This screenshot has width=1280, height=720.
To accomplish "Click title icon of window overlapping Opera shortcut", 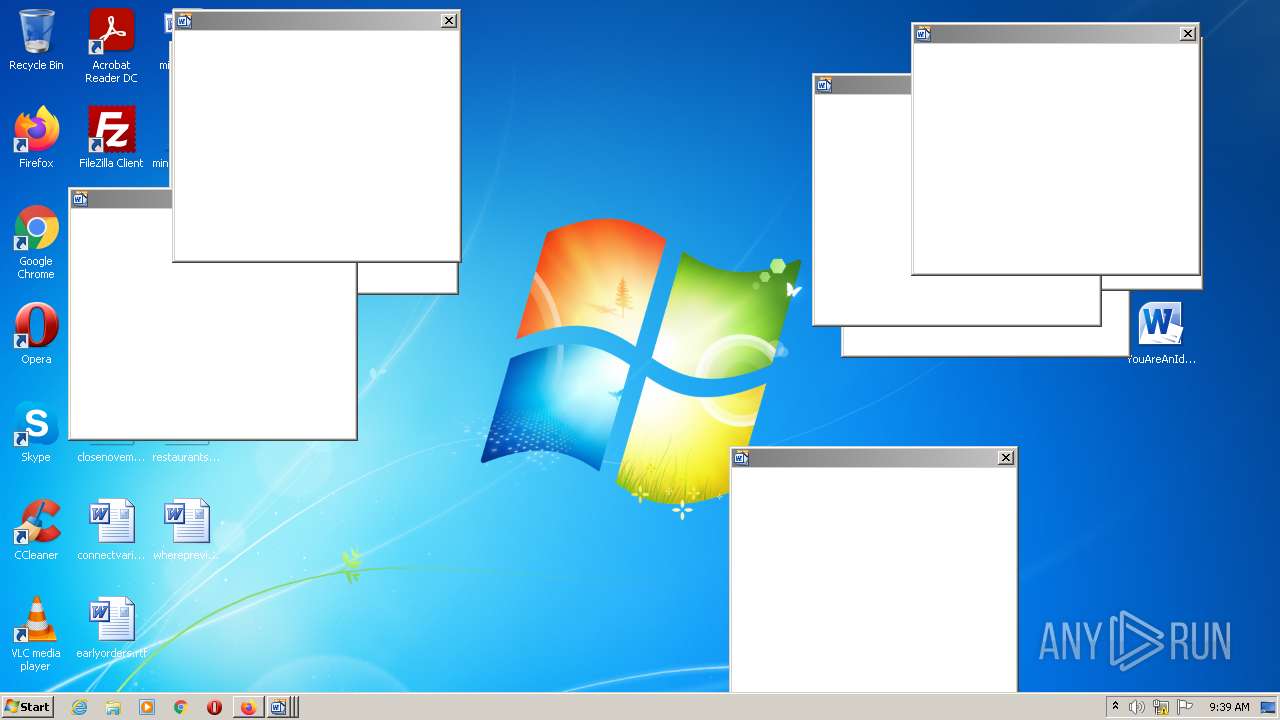I will pyautogui.click(x=80, y=198).
